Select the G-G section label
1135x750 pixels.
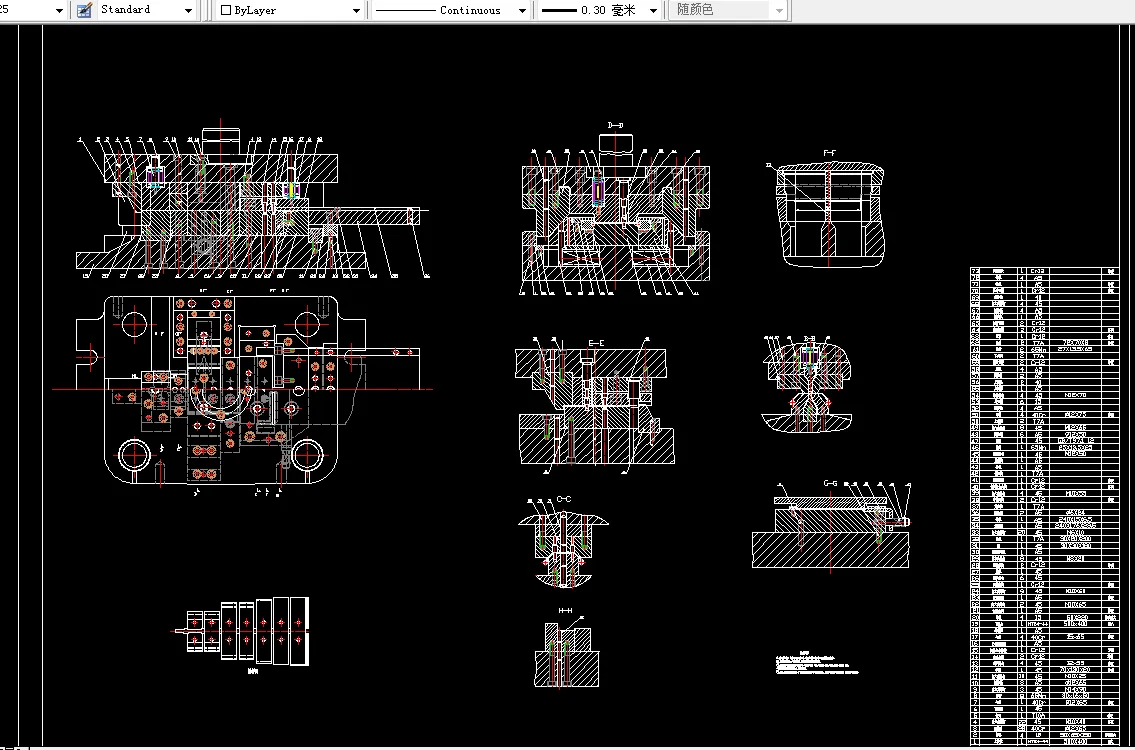830,483
